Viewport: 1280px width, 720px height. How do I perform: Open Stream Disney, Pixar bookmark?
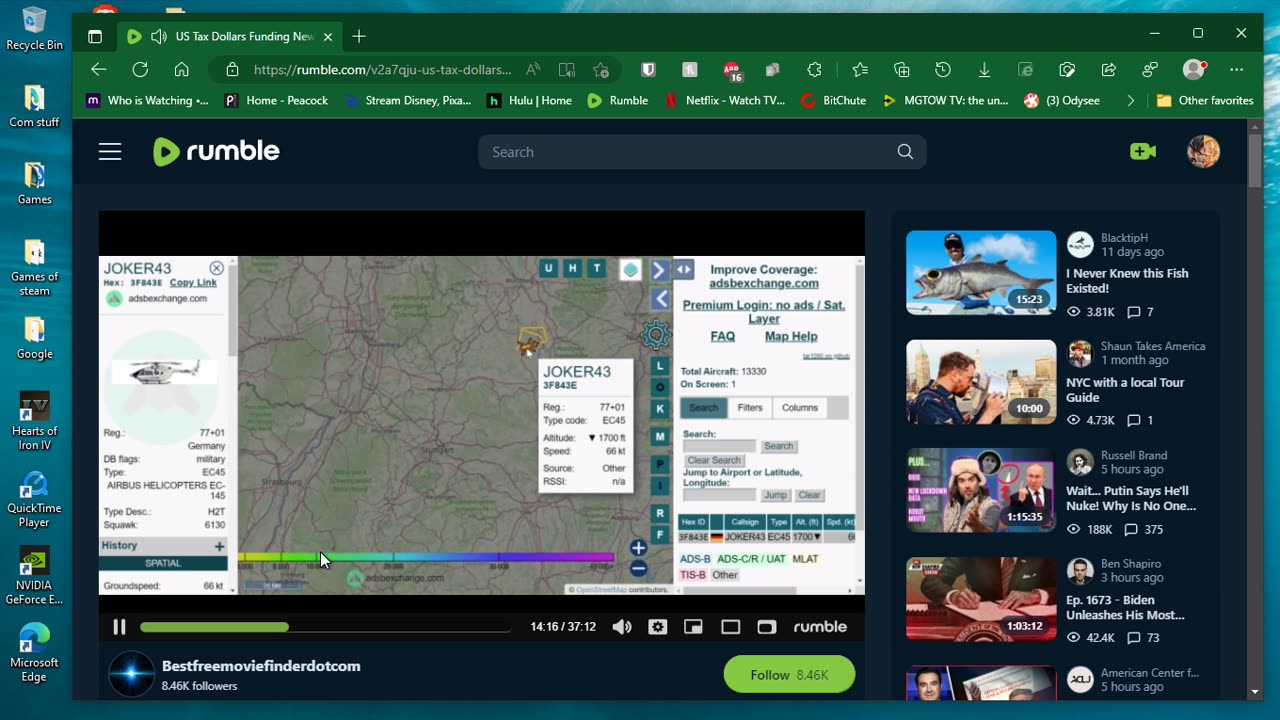(x=408, y=100)
